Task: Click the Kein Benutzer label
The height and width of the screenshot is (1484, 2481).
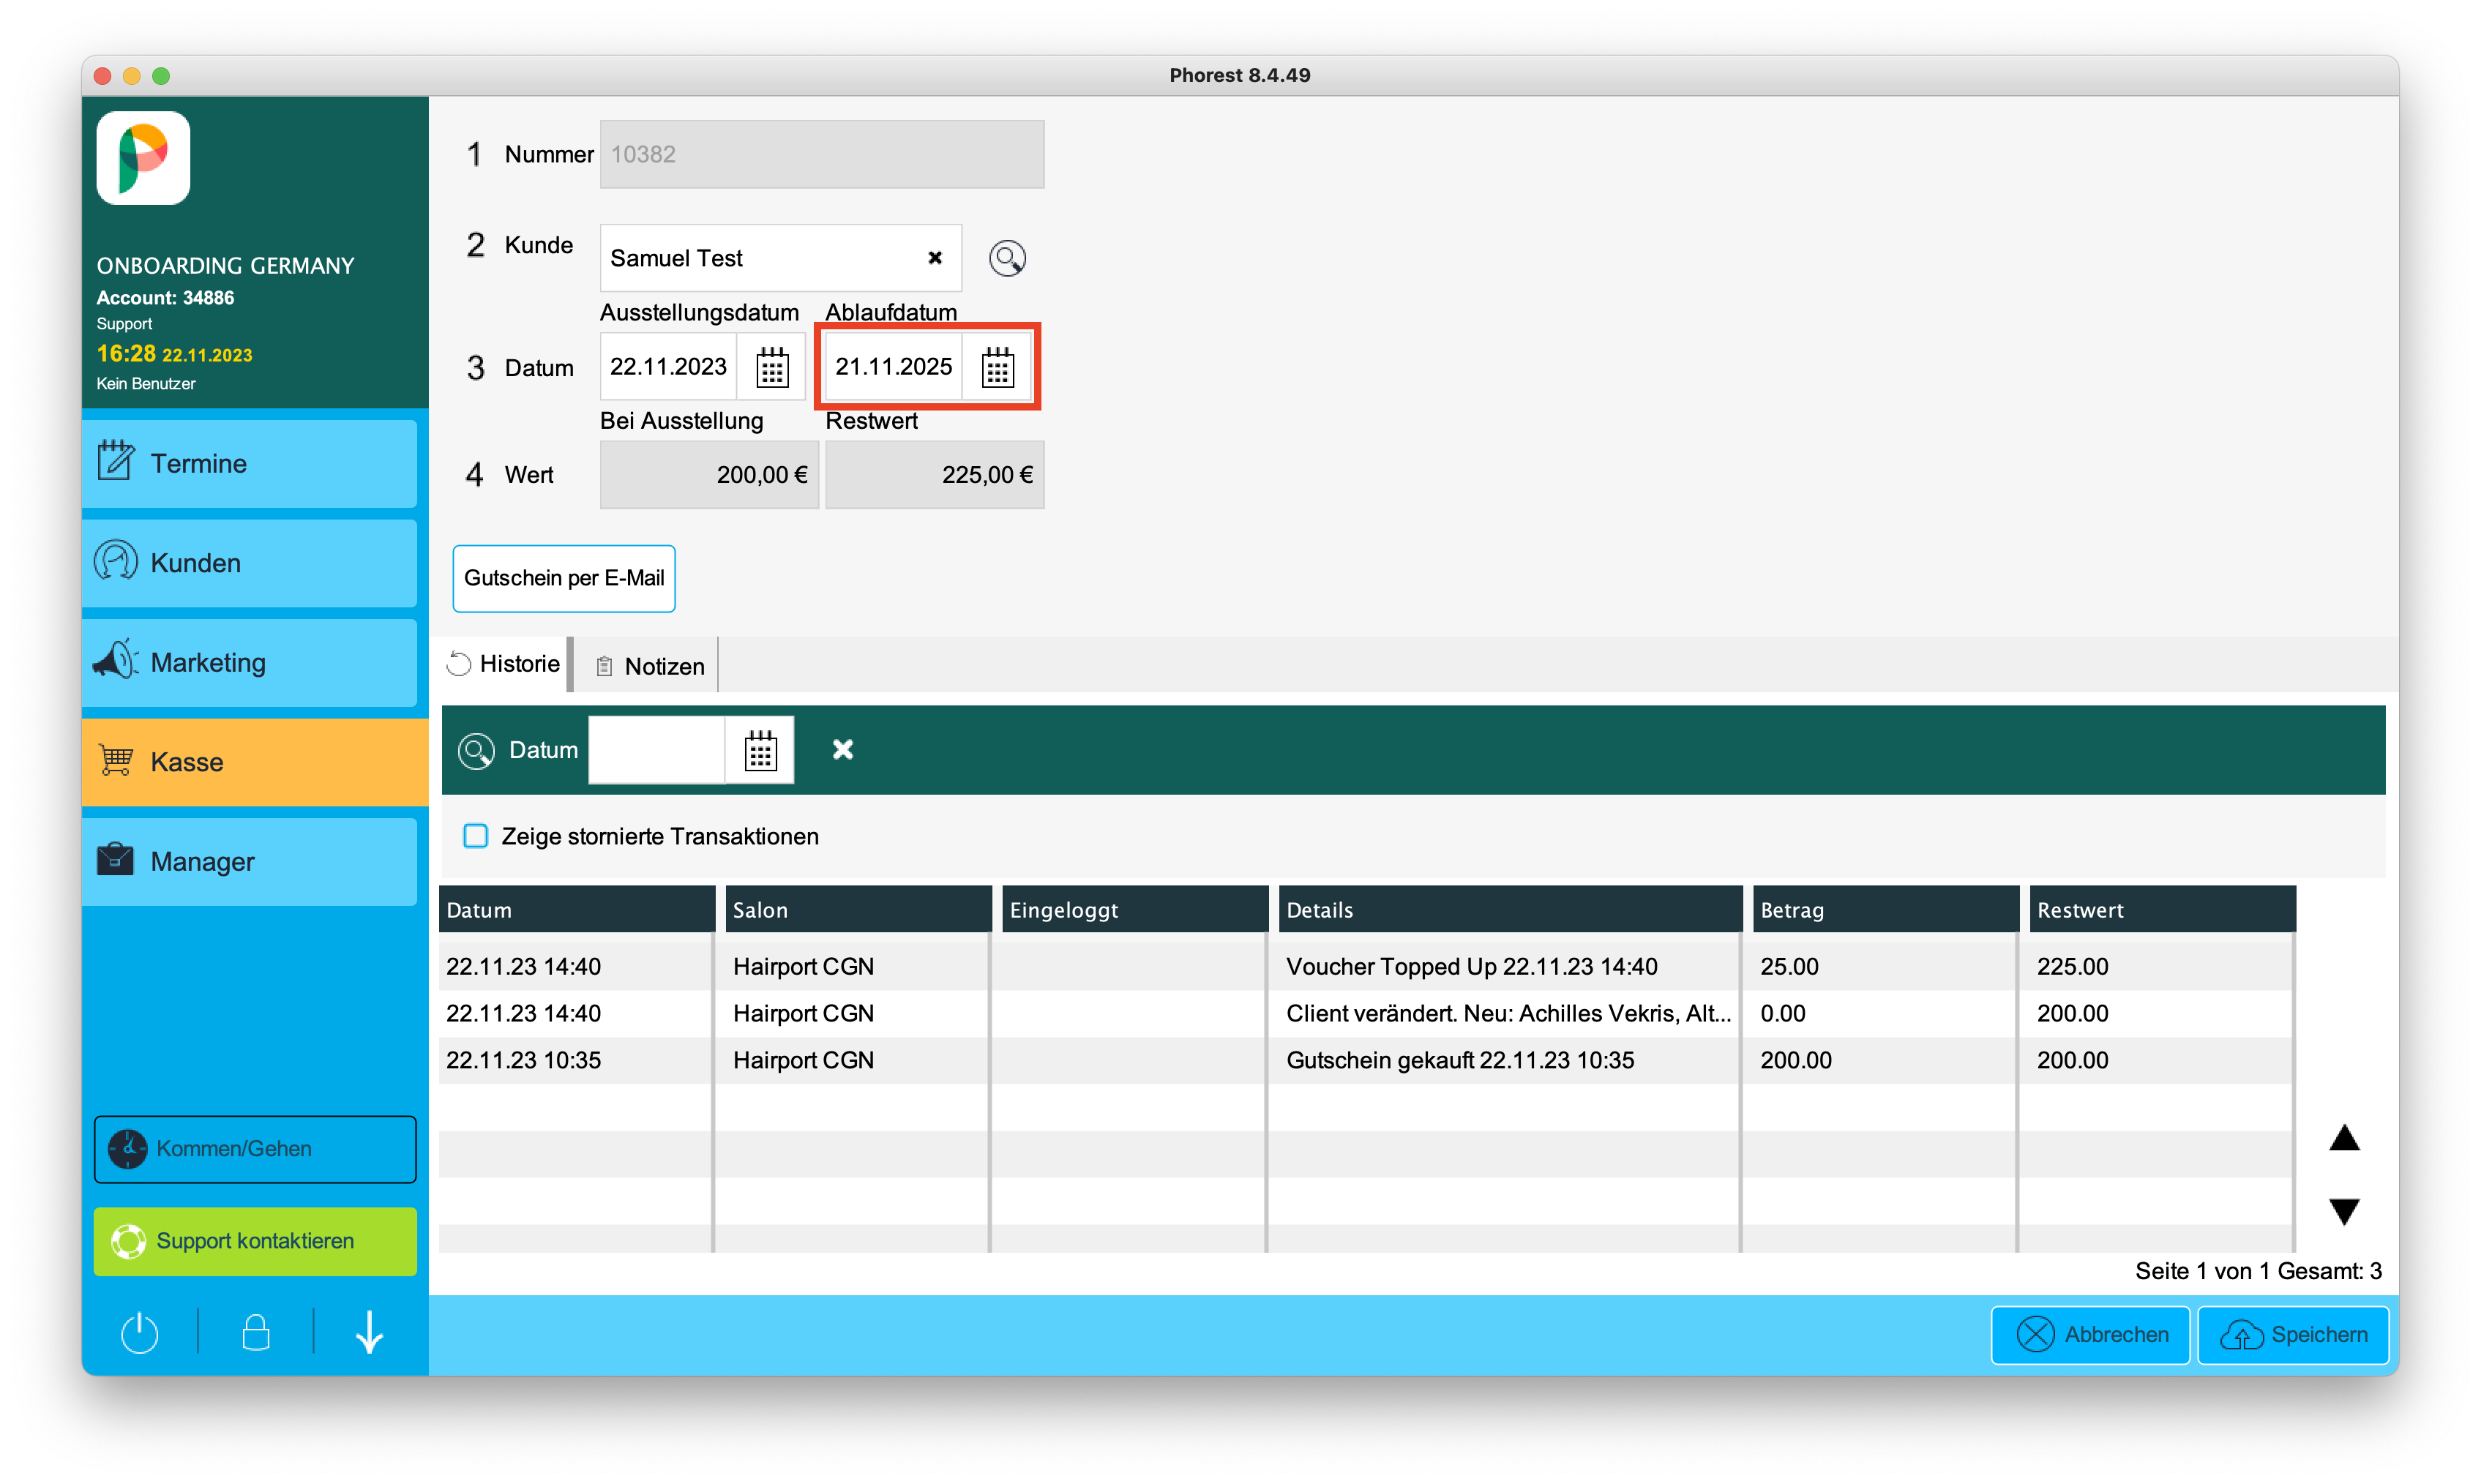Action: tap(146, 384)
